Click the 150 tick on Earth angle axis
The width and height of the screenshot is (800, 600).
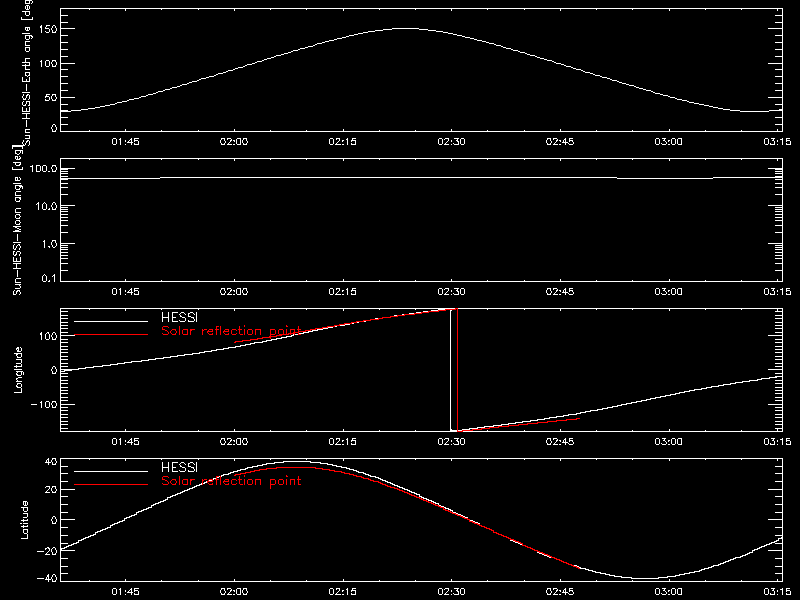coord(48,29)
